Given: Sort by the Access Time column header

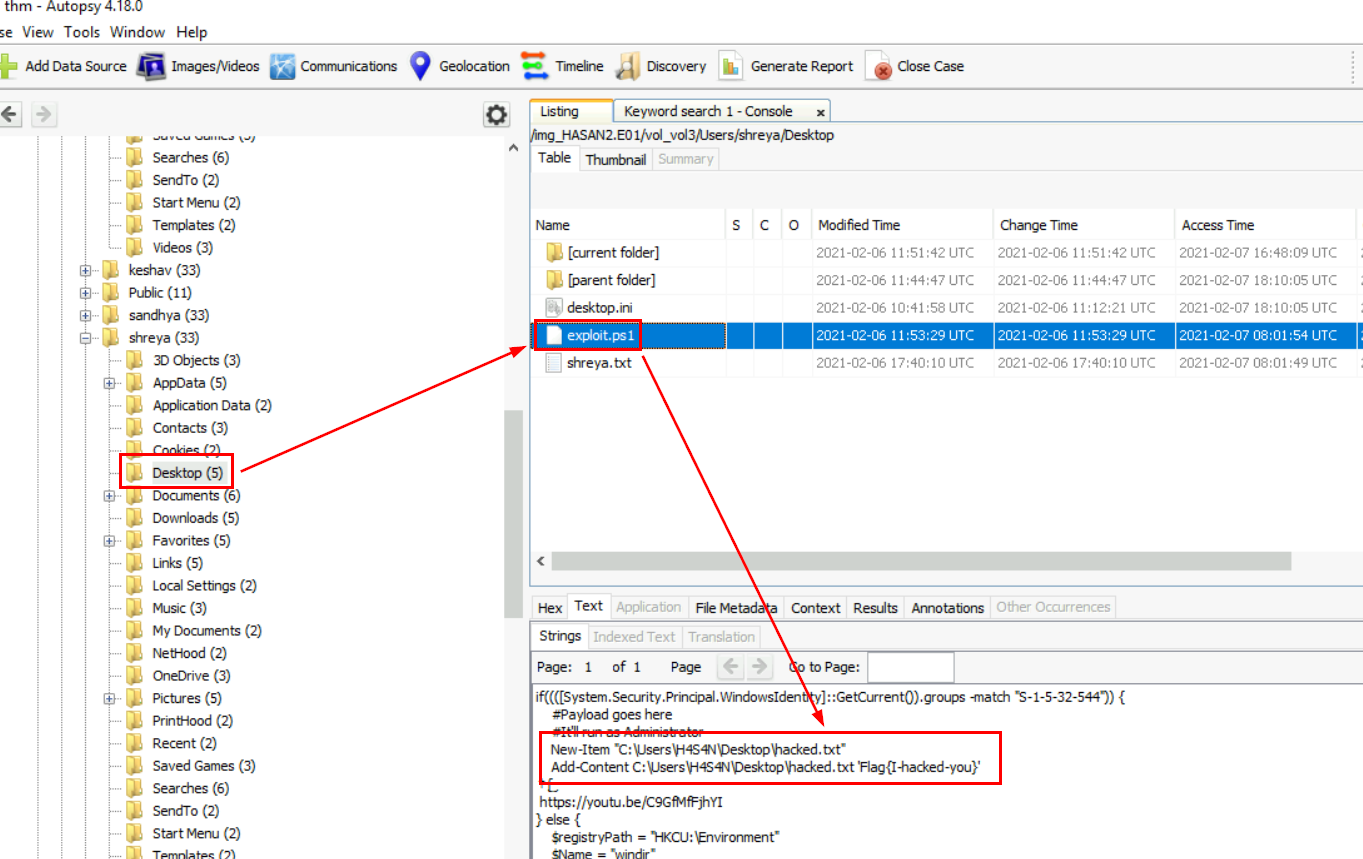Looking at the screenshot, I should 1266,225.
